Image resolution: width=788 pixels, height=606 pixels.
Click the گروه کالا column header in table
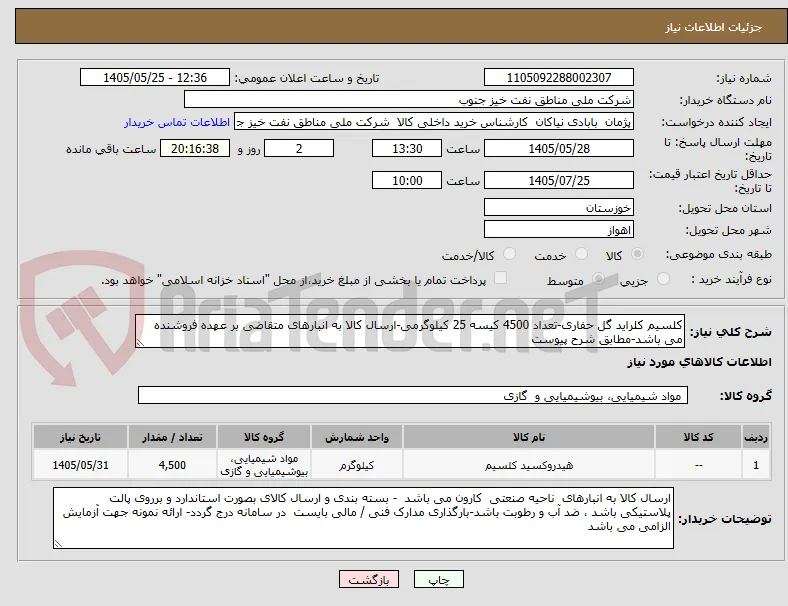click(x=264, y=437)
